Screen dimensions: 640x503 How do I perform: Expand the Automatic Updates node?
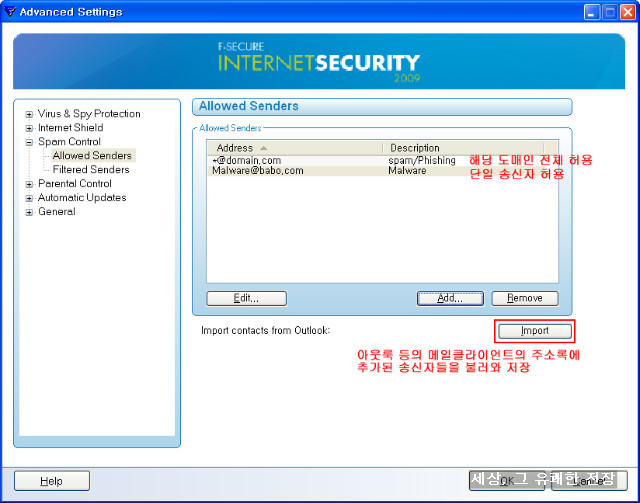pyautogui.click(x=29, y=198)
